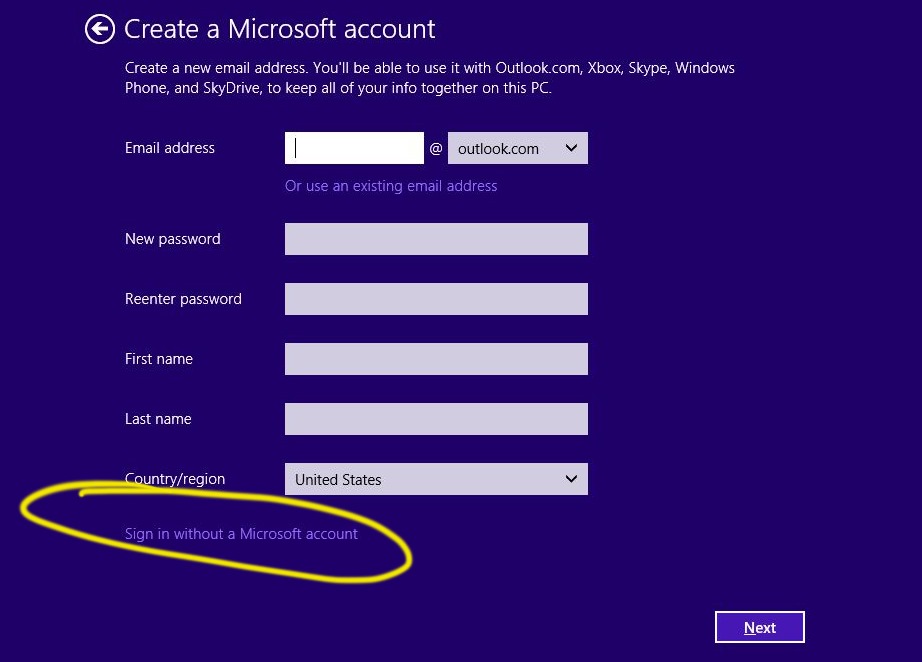Select the 'Create a Microsoft account' heading

click(x=279, y=29)
